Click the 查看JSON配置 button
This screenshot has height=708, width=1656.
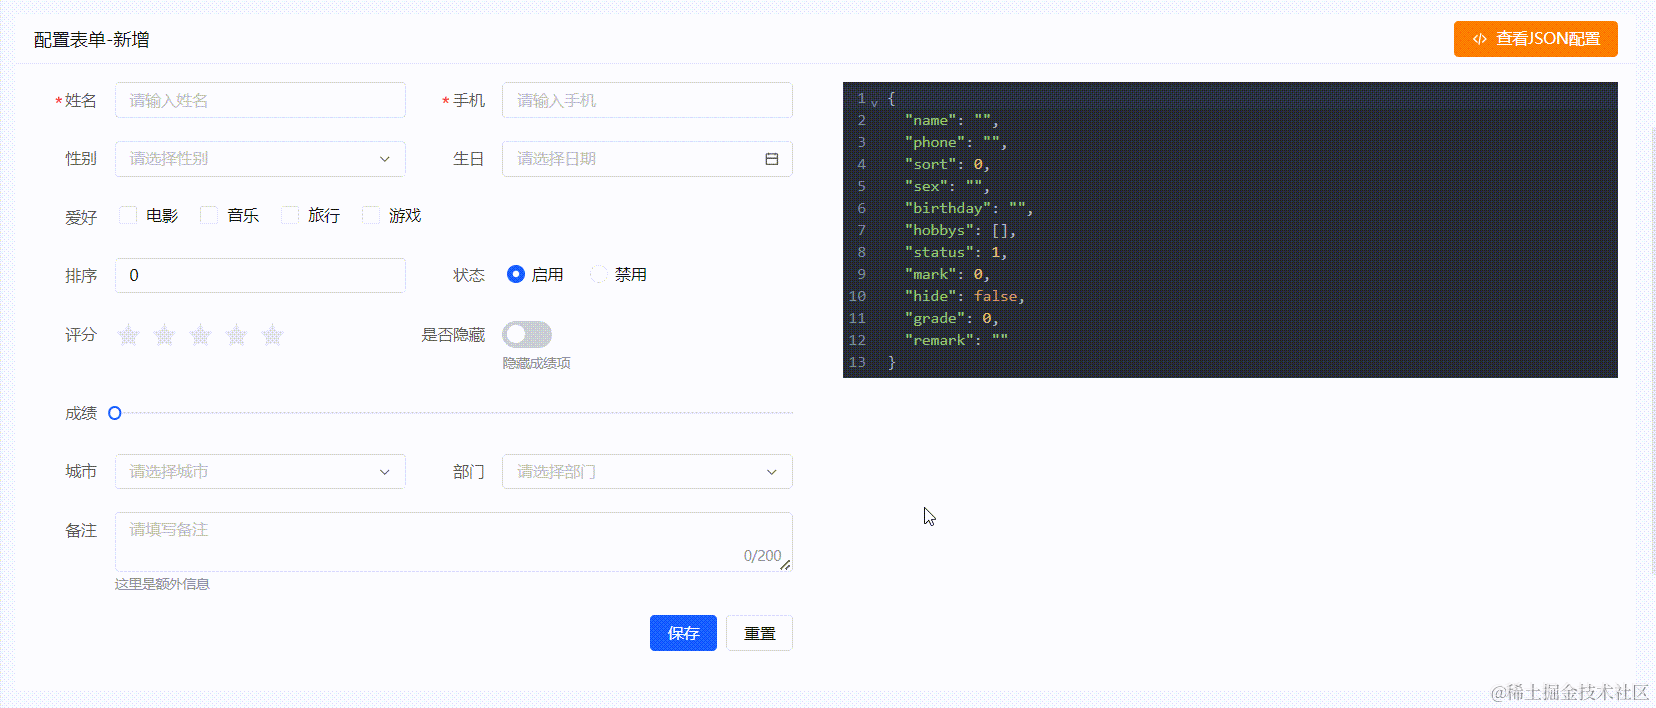(x=1536, y=39)
